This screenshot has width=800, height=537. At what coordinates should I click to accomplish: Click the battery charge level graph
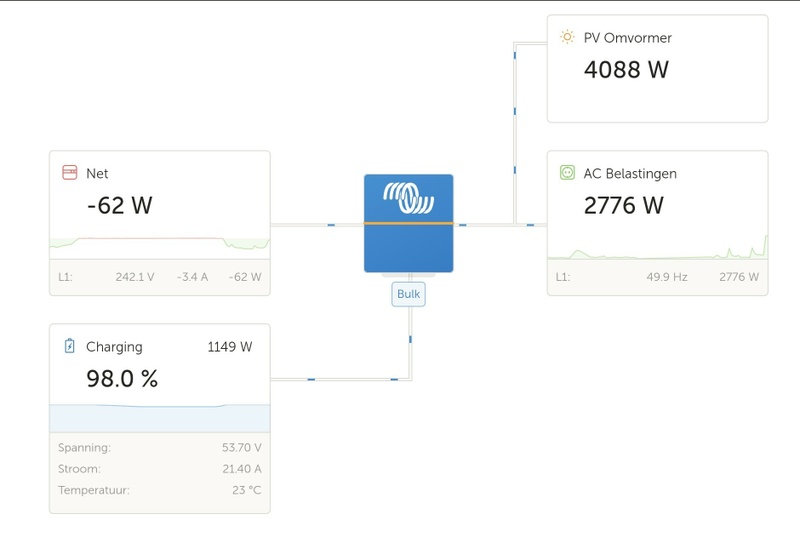(x=160, y=418)
